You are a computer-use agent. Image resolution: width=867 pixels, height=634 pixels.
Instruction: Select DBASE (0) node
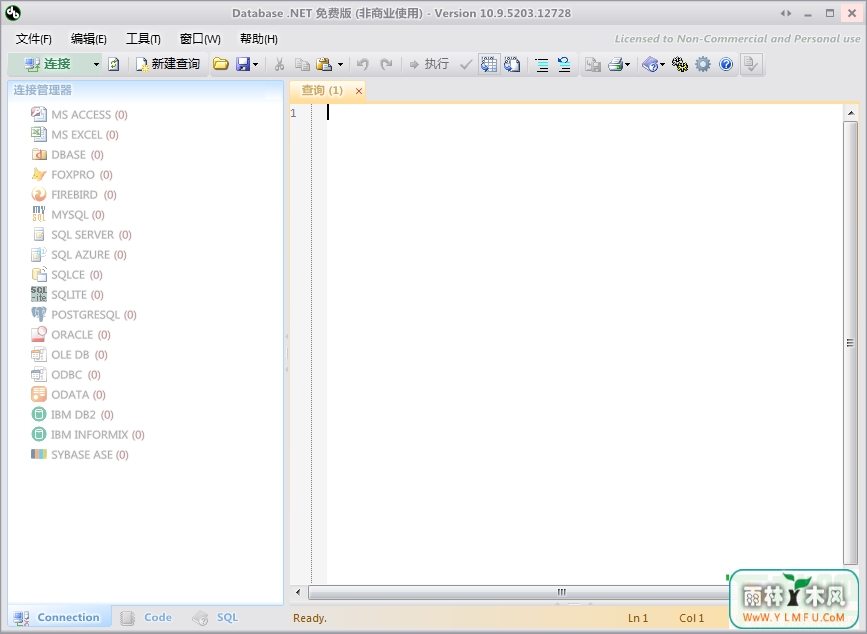[77, 155]
